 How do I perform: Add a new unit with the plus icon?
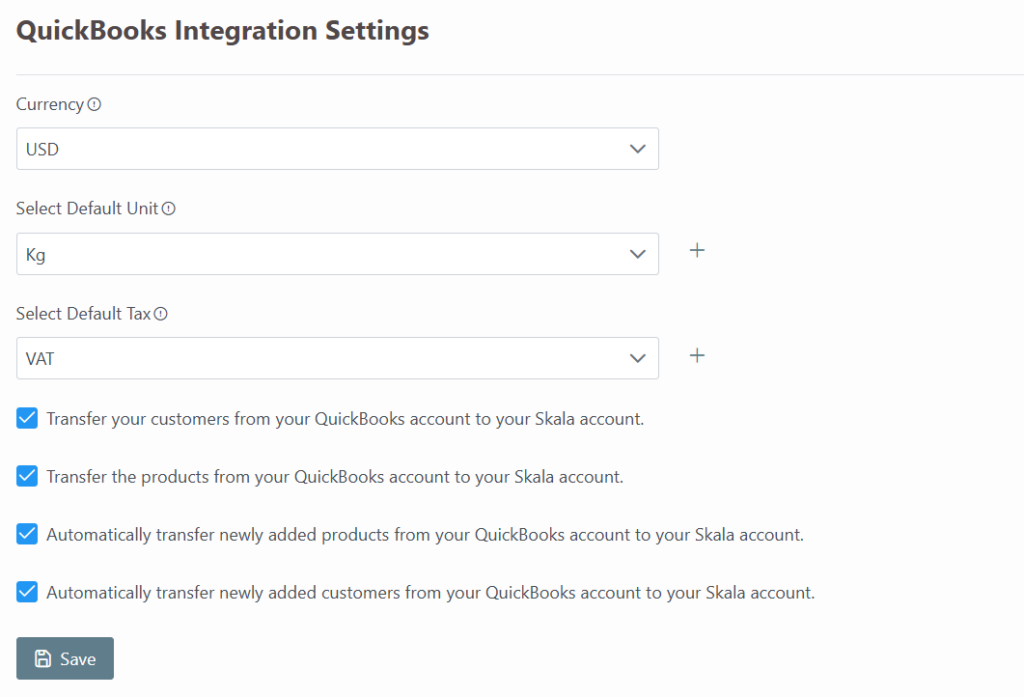click(698, 250)
